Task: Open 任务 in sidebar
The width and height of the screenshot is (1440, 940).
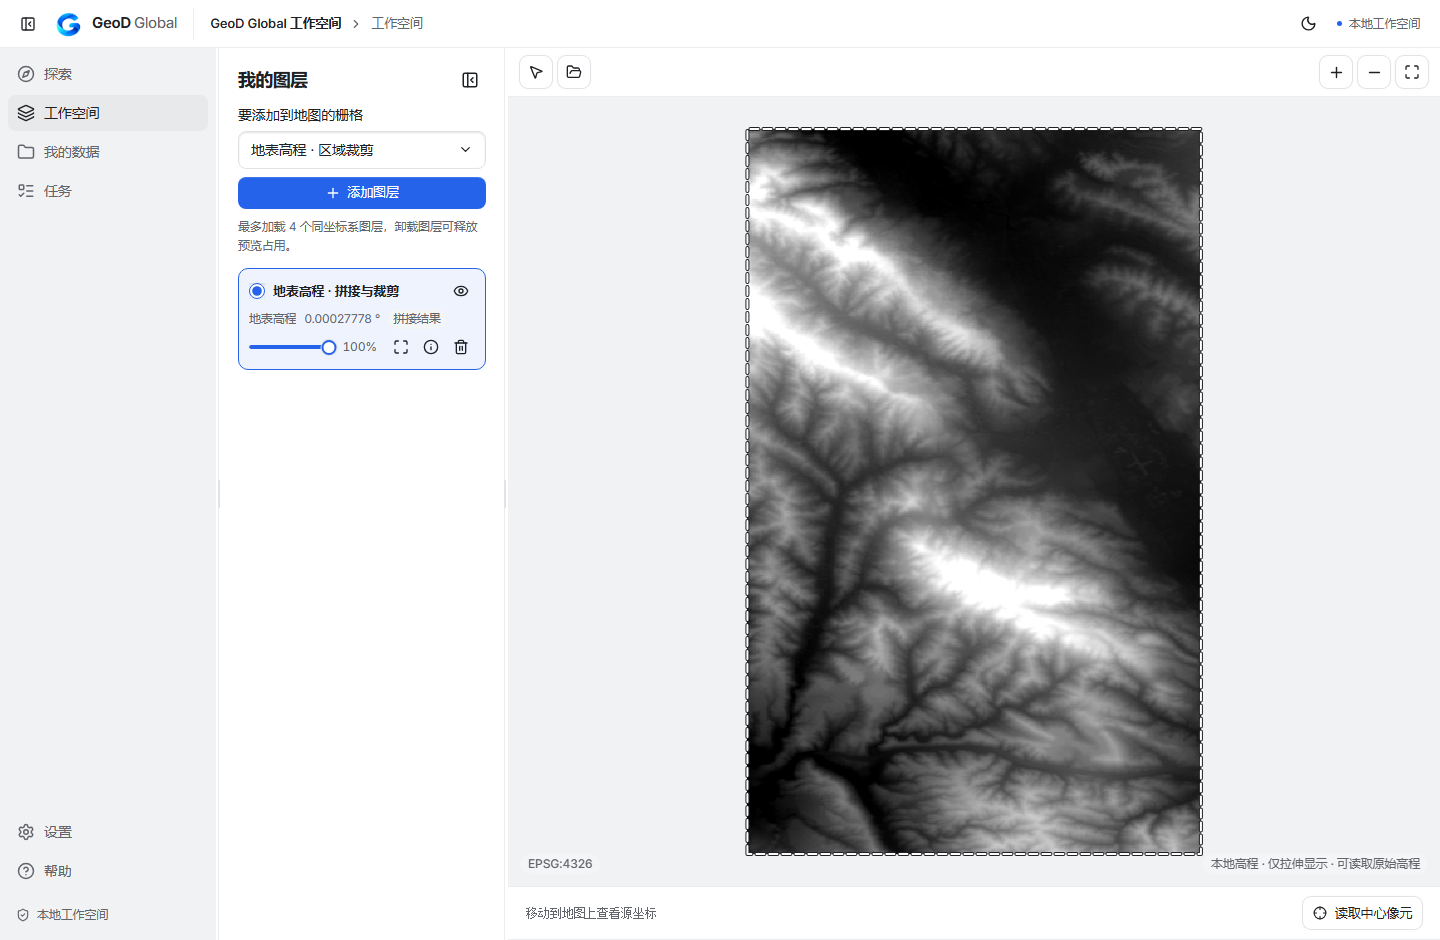Action: pyautogui.click(x=108, y=191)
